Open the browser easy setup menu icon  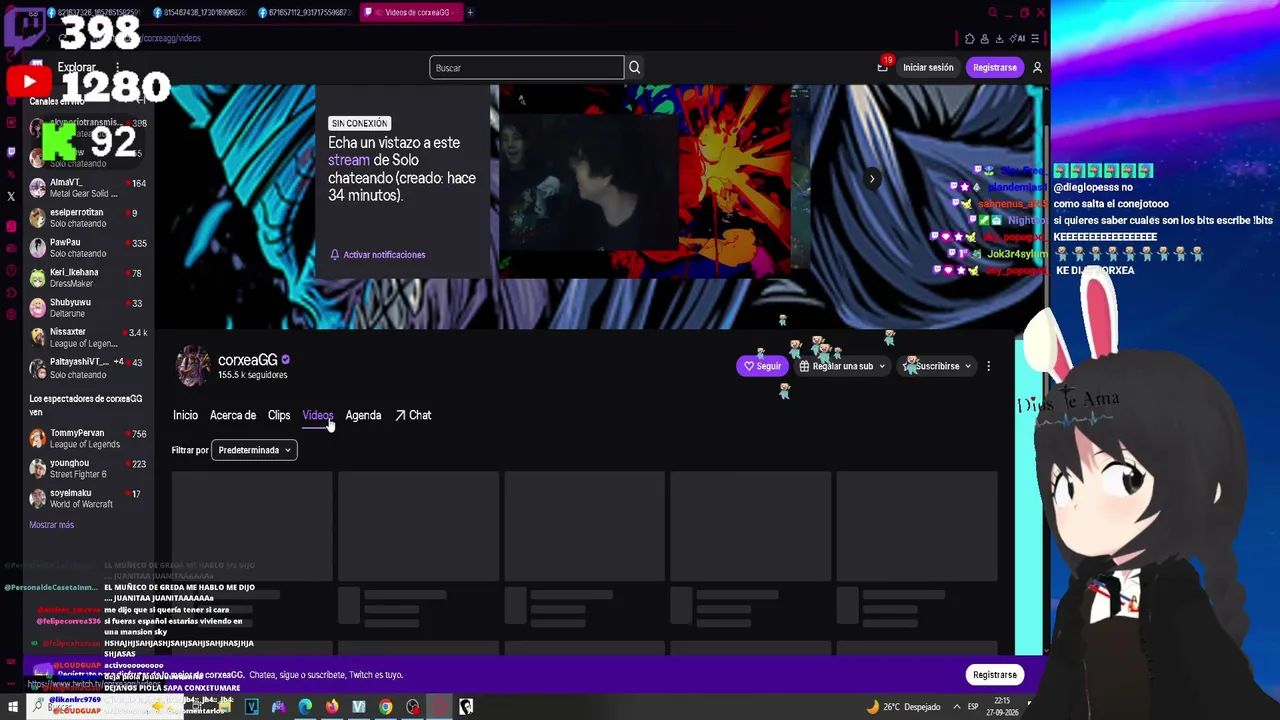(1035, 38)
